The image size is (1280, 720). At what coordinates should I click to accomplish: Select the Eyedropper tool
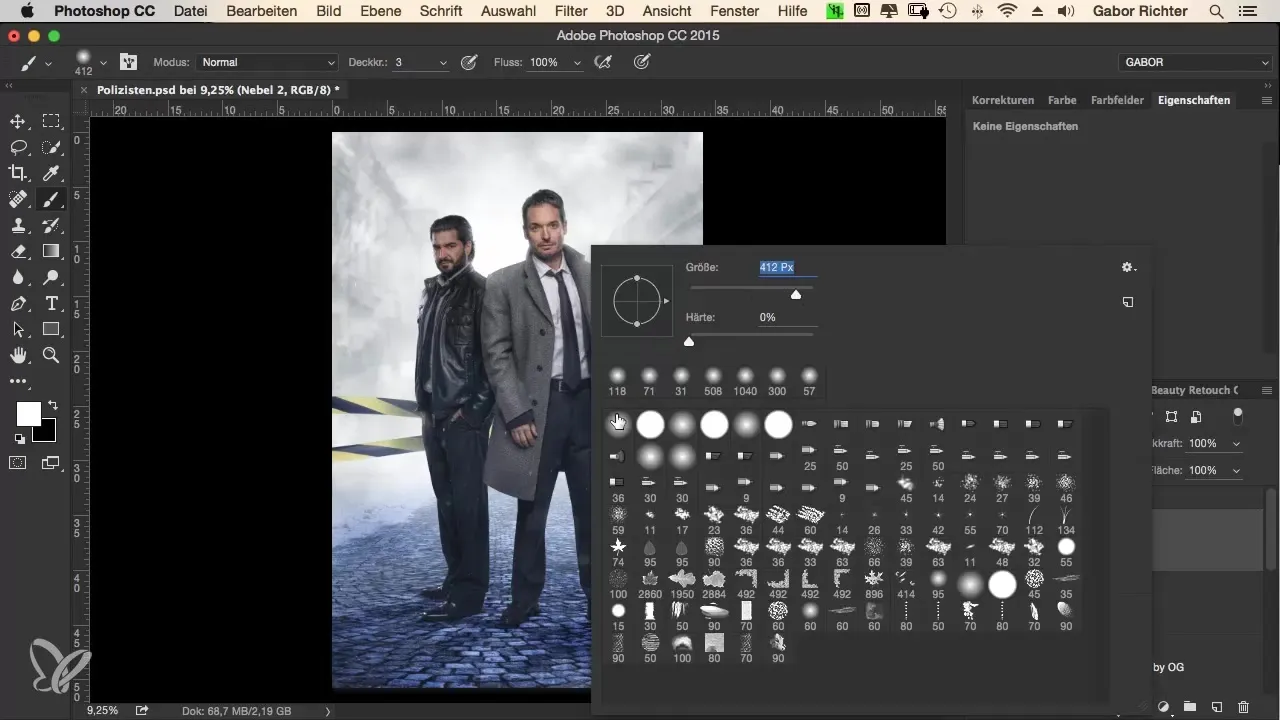click(51, 174)
